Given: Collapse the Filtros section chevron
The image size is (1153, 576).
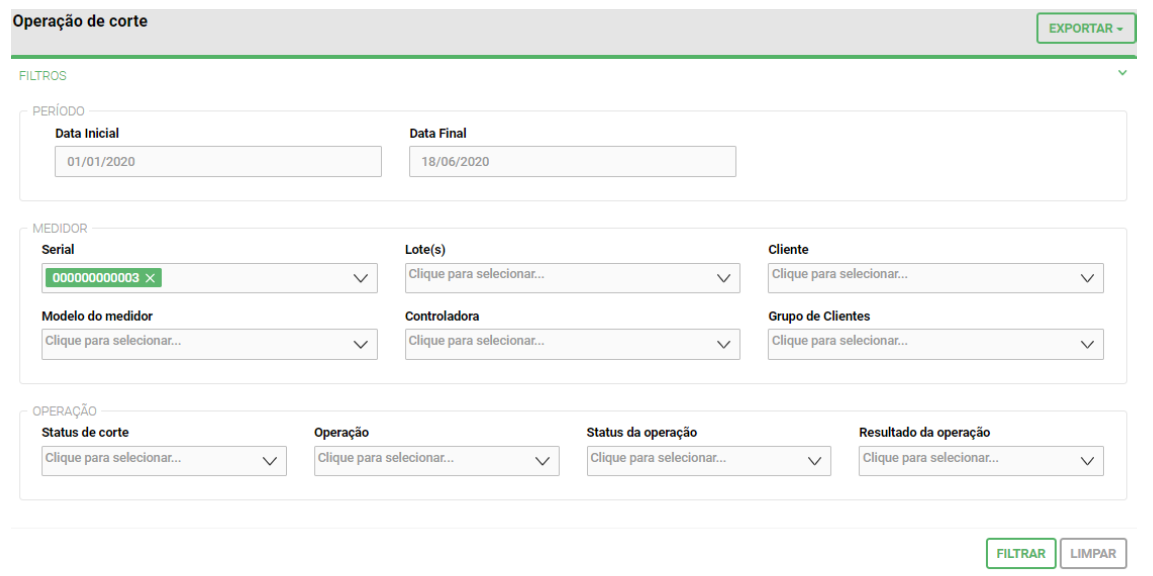Looking at the screenshot, I should (1122, 73).
